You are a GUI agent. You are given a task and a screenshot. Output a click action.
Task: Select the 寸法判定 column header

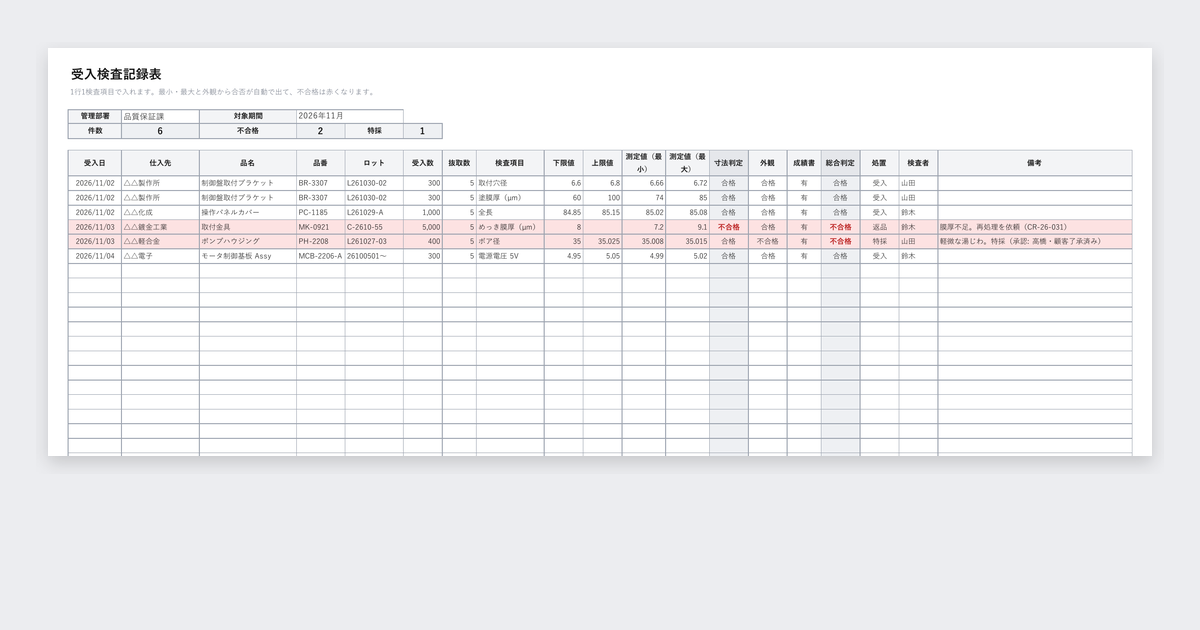(x=728, y=163)
